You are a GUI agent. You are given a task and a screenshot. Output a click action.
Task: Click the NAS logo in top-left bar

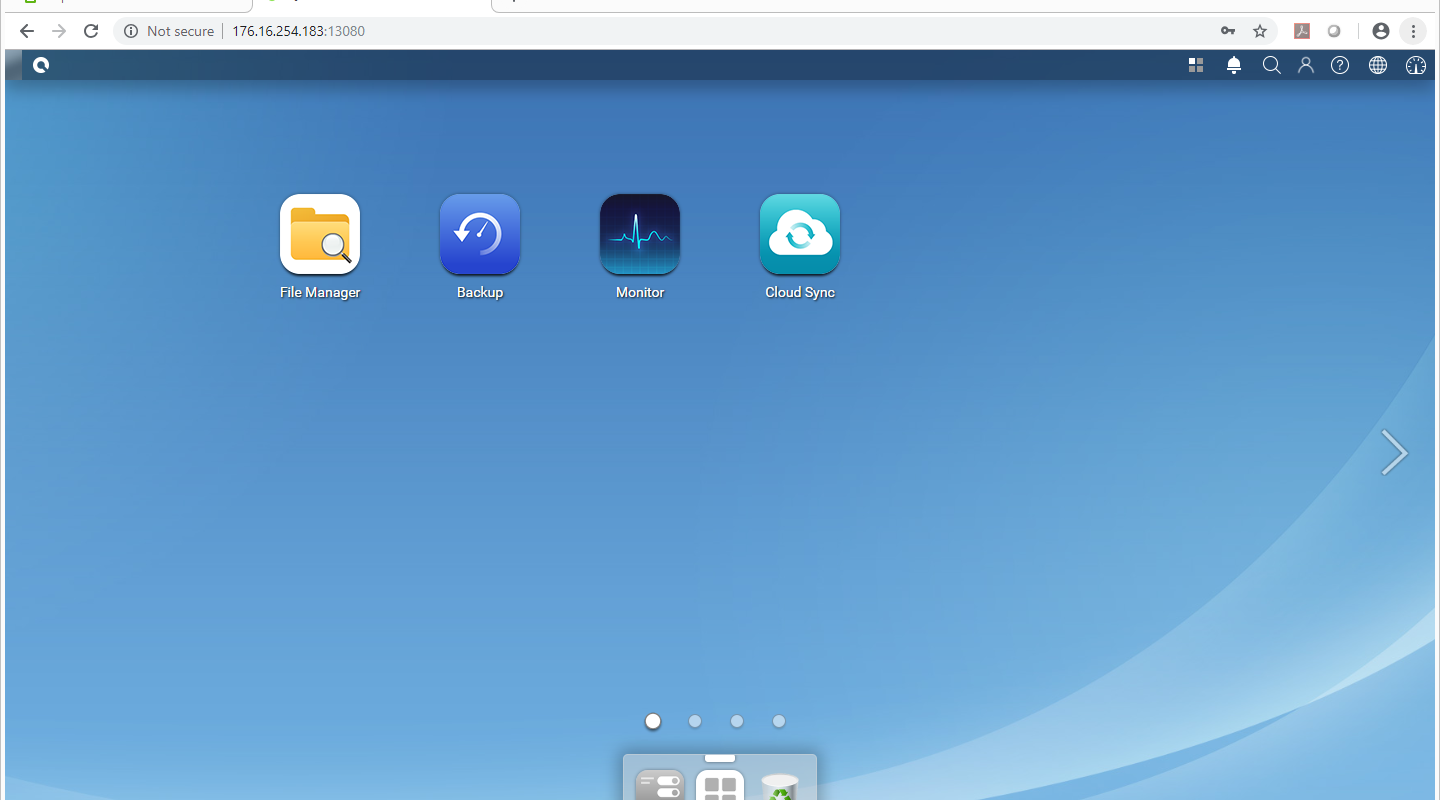pos(40,65)
